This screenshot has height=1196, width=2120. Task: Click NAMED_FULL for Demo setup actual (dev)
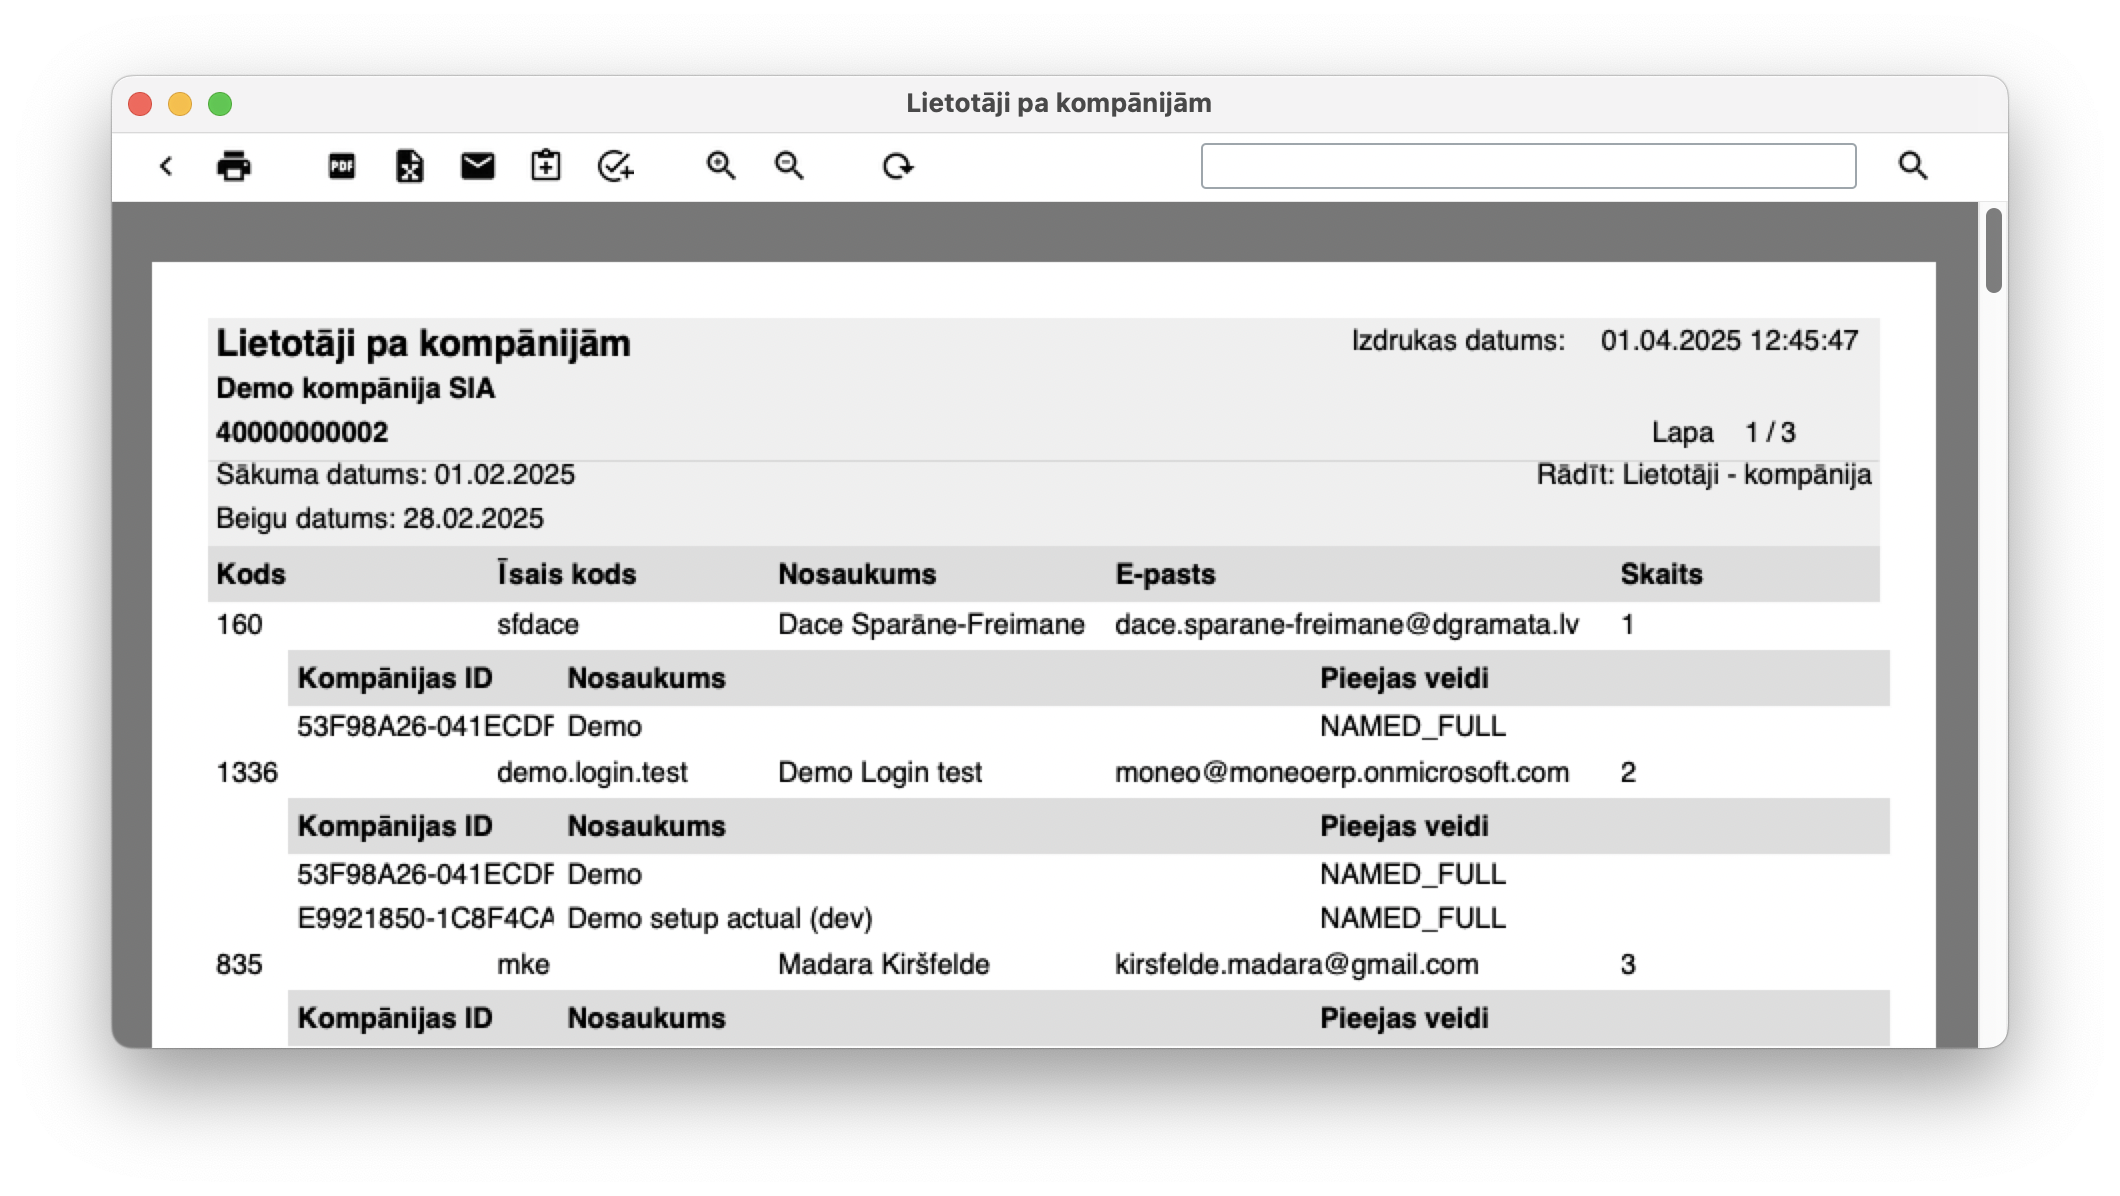[1412, 919]
